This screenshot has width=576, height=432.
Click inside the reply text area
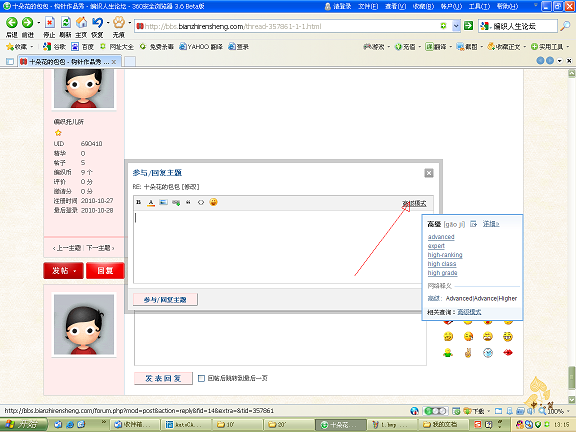coord(278,246)
